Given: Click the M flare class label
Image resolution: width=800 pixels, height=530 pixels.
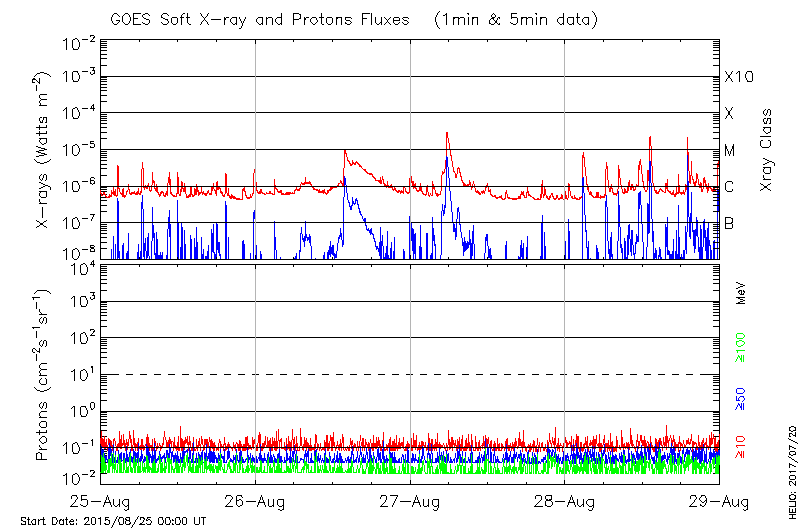Looking at the screenshot, I should (x=730, y=151).
